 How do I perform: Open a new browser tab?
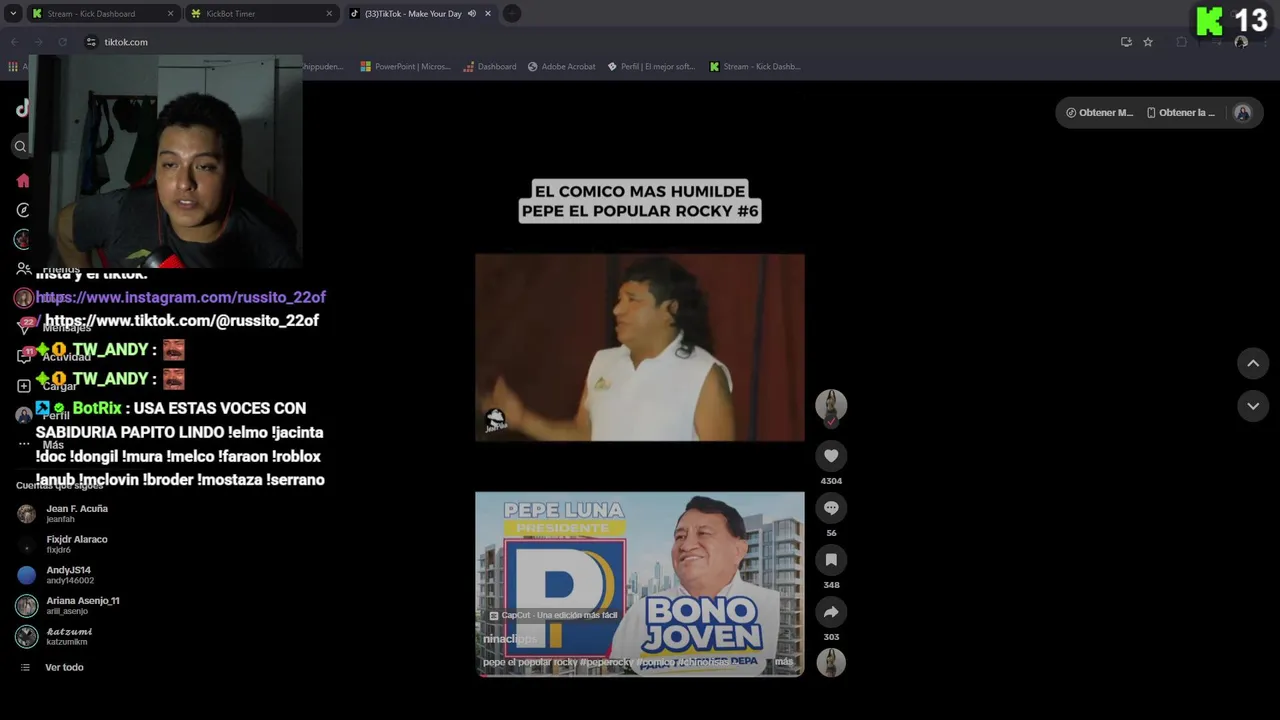512,14
